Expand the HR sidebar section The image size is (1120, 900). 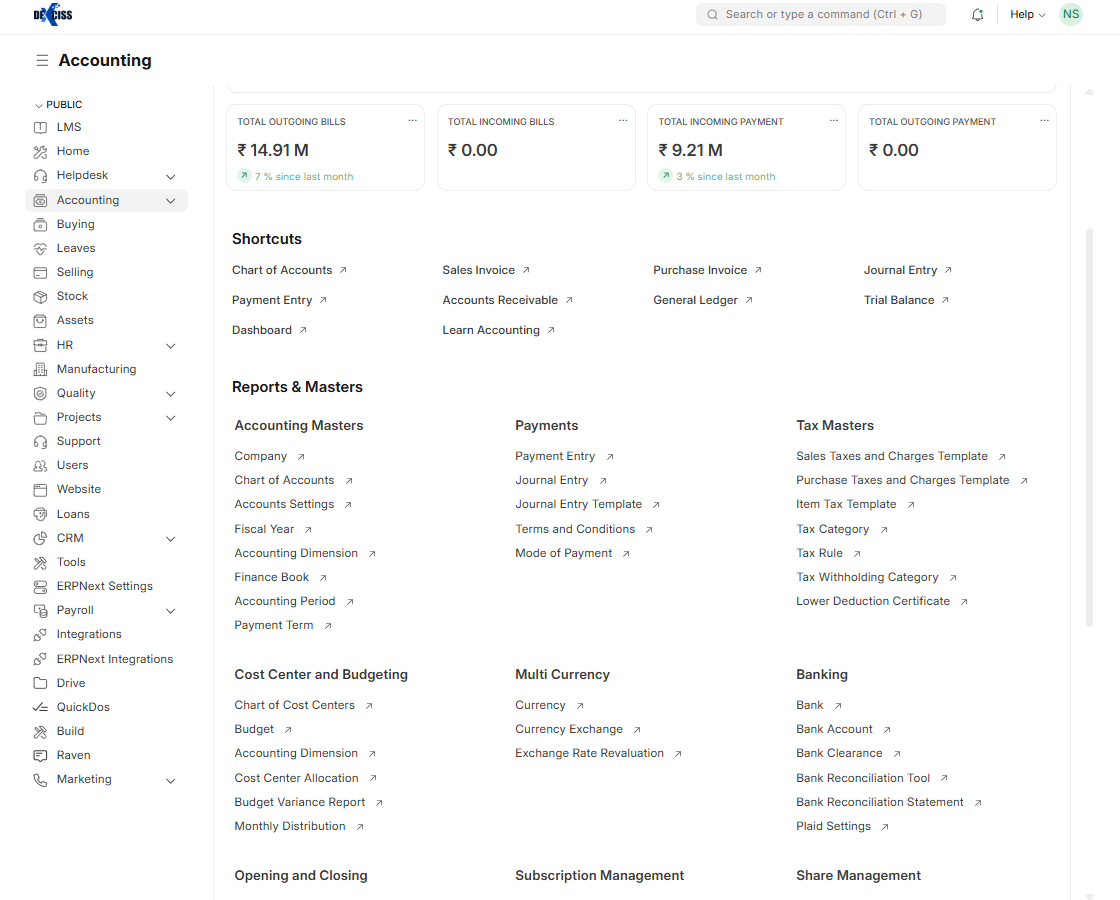[x=170, y=346]
